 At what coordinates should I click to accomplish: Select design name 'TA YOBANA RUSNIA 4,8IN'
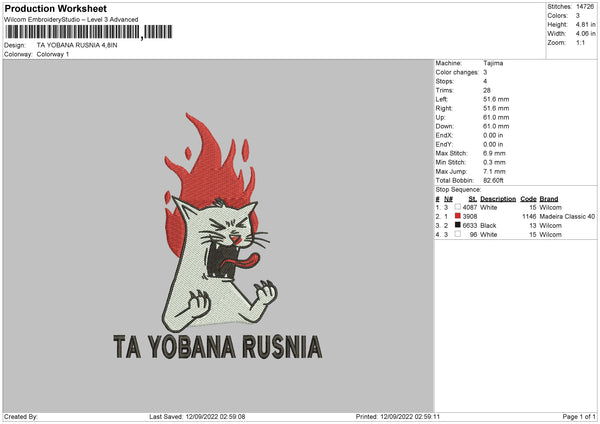(x=77, y=45)
